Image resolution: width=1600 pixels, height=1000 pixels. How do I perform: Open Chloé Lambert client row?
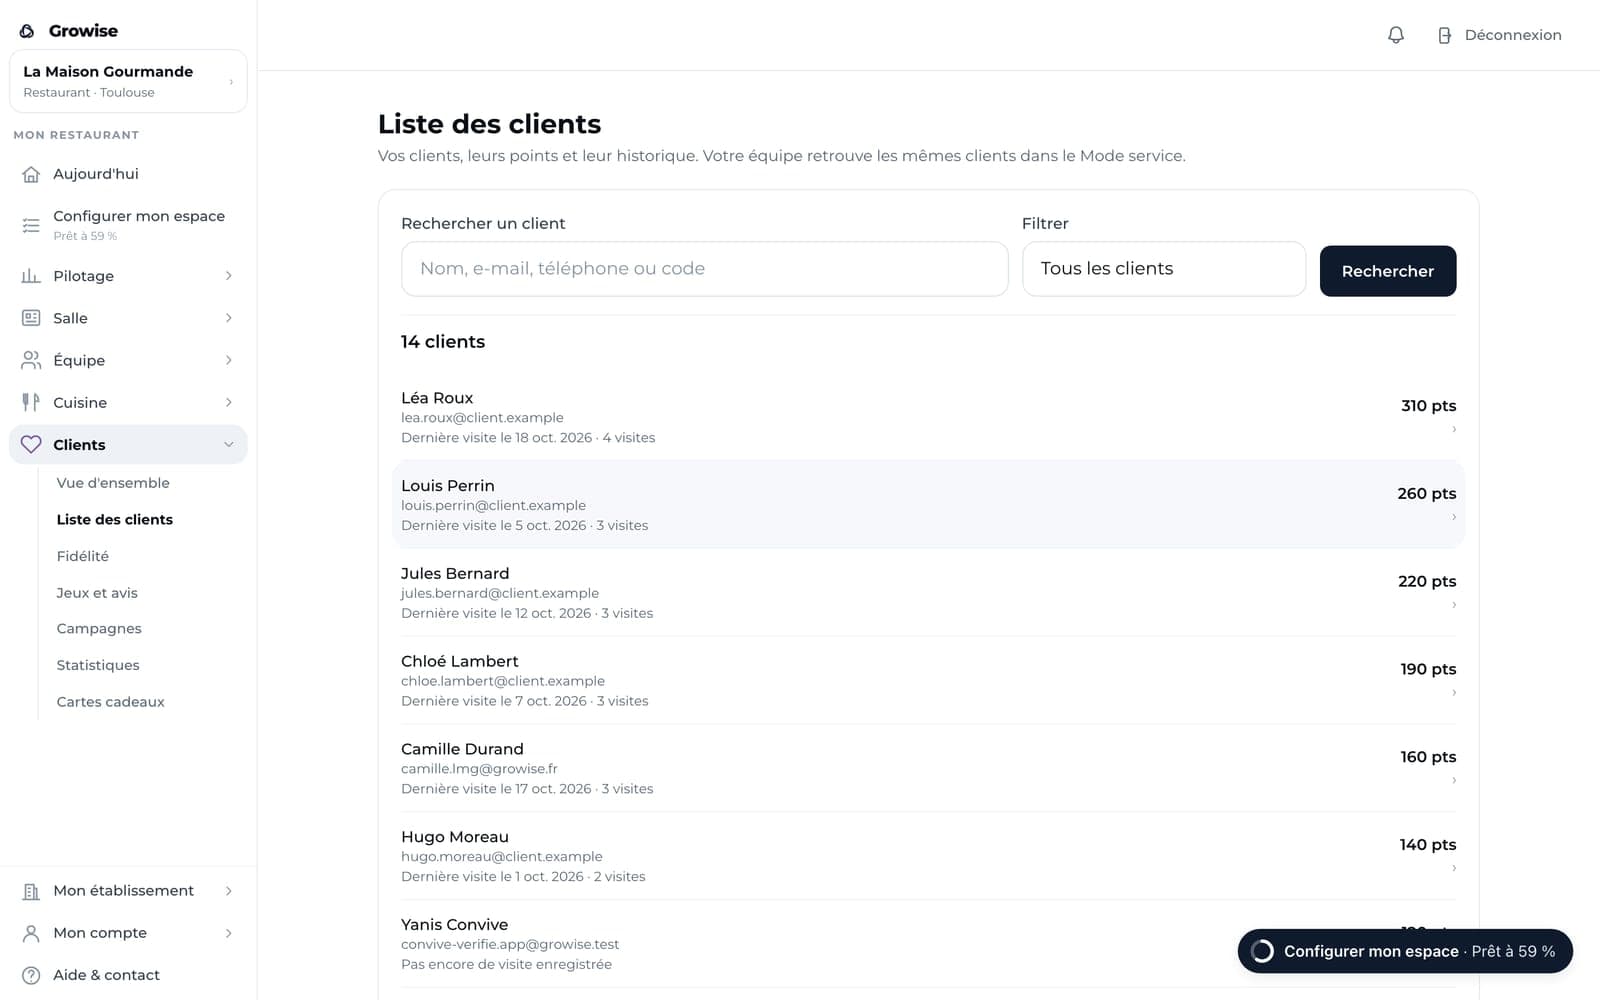[928, 680]
